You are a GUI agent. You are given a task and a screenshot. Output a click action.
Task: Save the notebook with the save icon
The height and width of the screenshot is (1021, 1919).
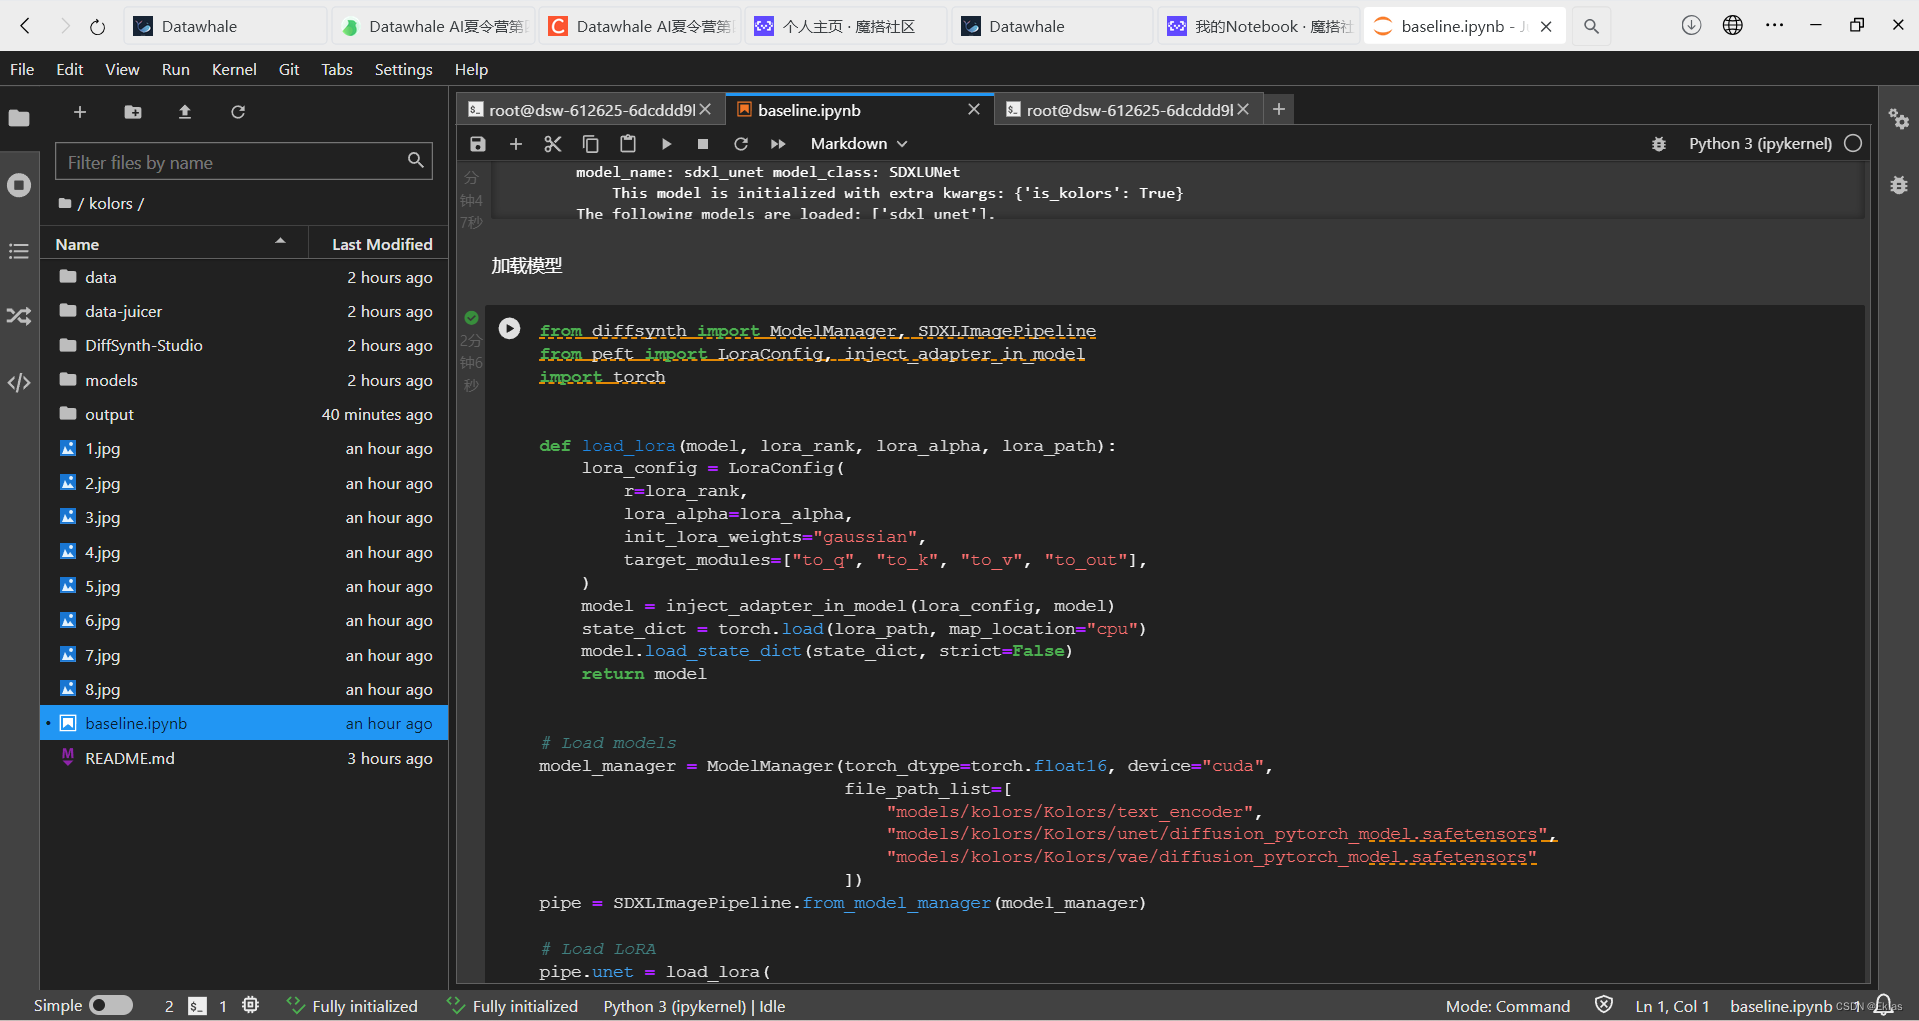click(x=478, y=144)
